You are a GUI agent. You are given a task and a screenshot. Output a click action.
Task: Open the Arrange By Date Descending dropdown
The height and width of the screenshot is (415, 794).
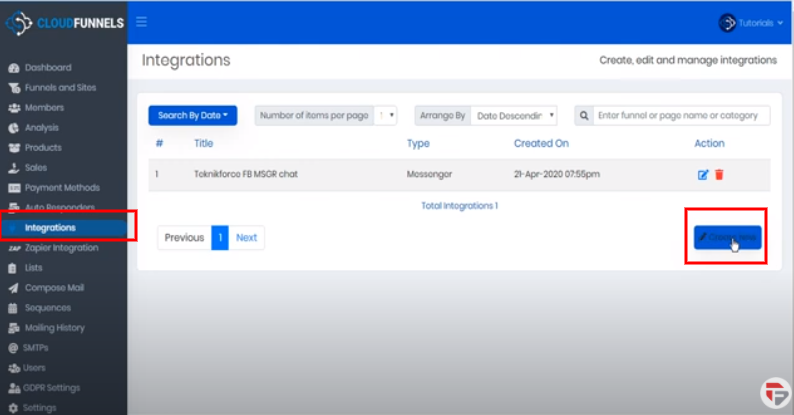coord(513,116)
